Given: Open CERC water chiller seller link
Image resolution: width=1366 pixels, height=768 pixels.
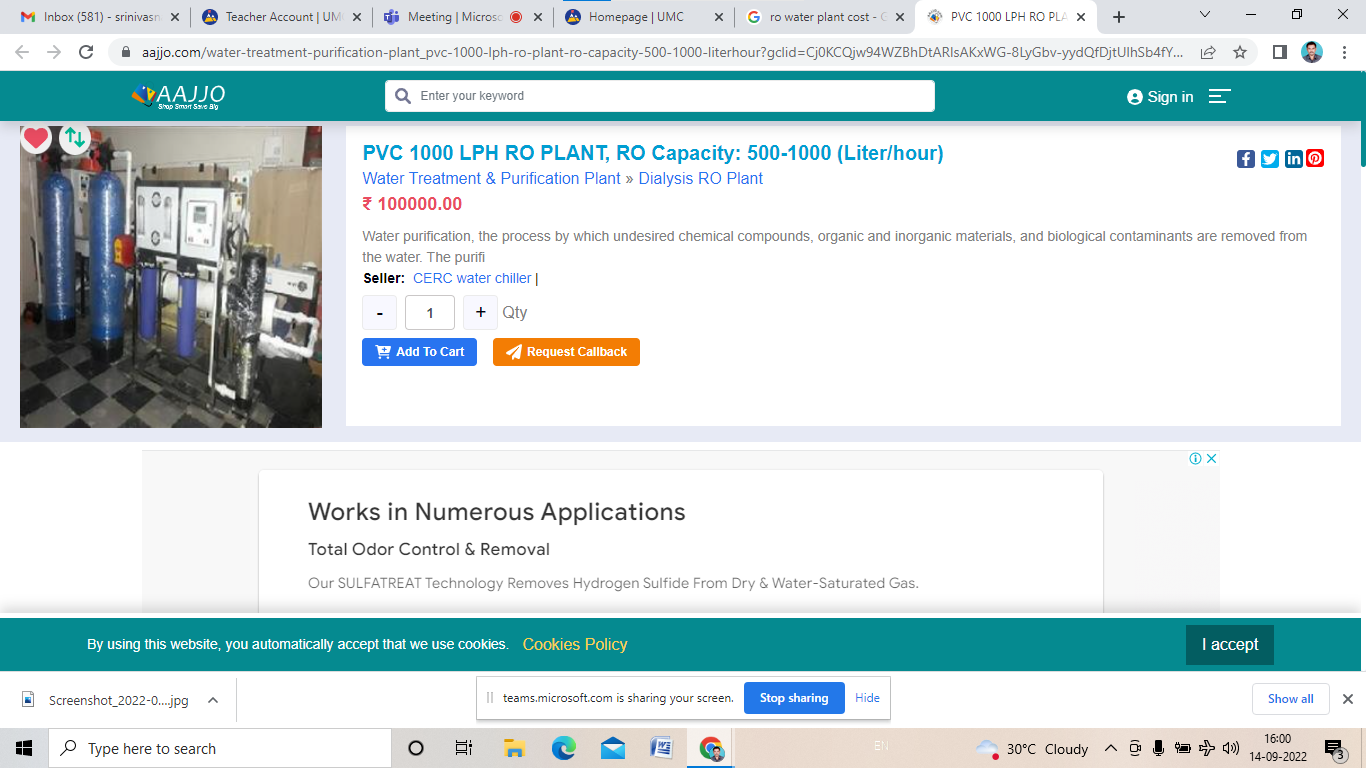Looking at the screenshot, I should (x=472, y=278).
